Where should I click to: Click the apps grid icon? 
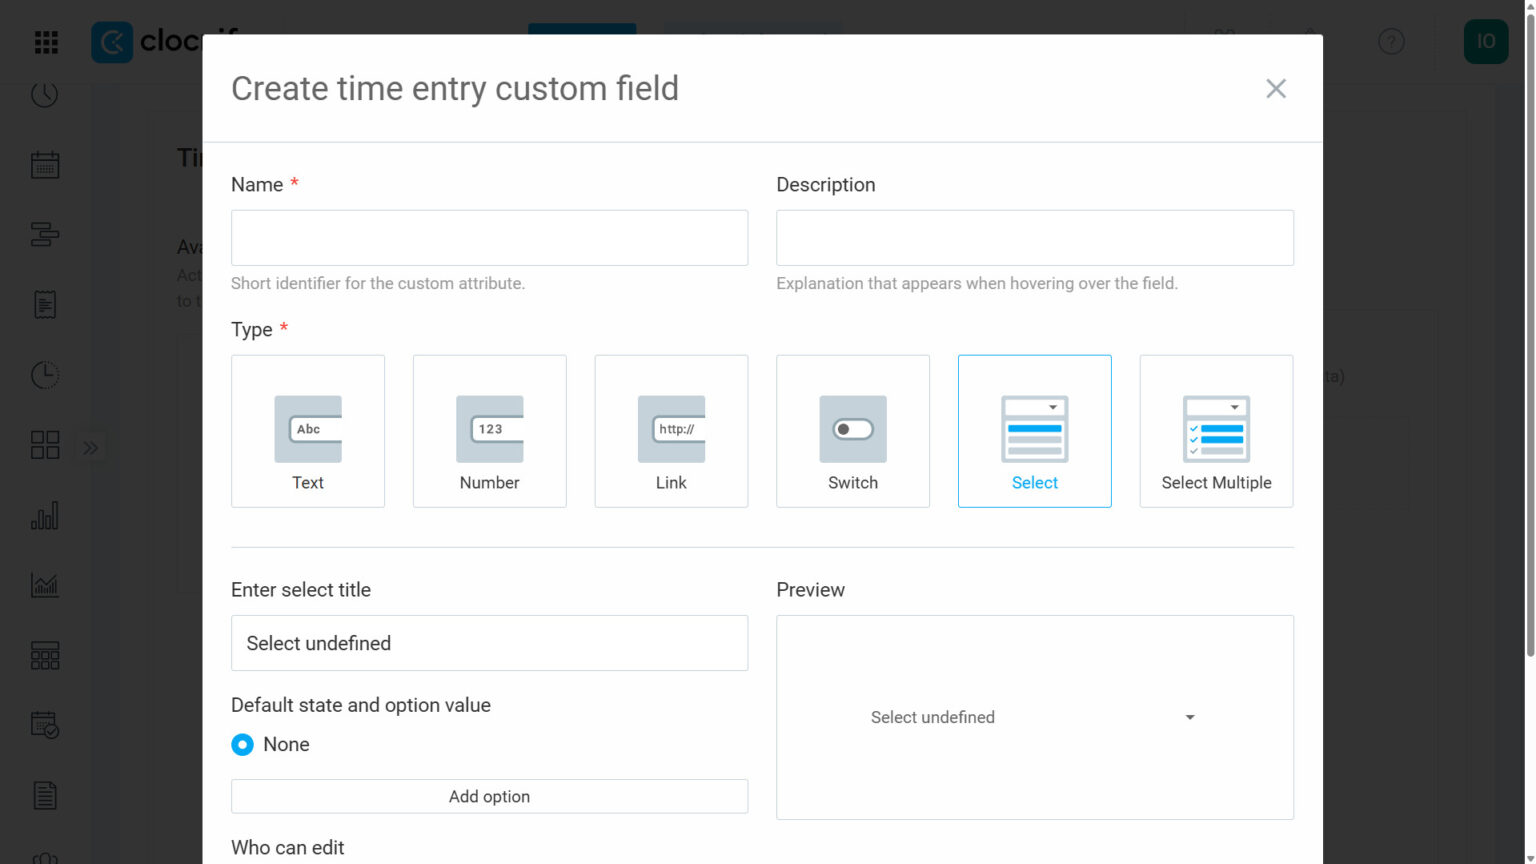coord(46,42)
